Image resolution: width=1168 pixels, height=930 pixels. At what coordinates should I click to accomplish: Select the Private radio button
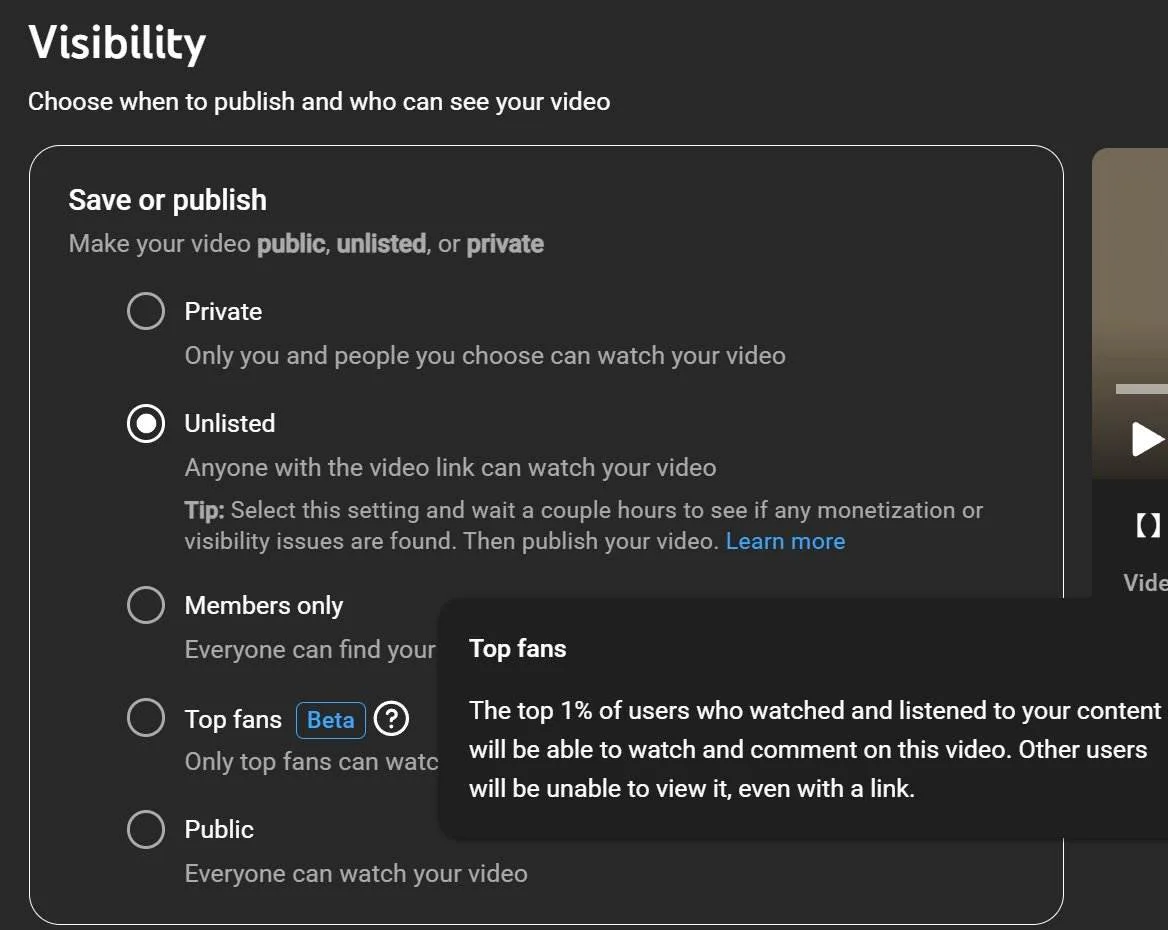point(146,311)
